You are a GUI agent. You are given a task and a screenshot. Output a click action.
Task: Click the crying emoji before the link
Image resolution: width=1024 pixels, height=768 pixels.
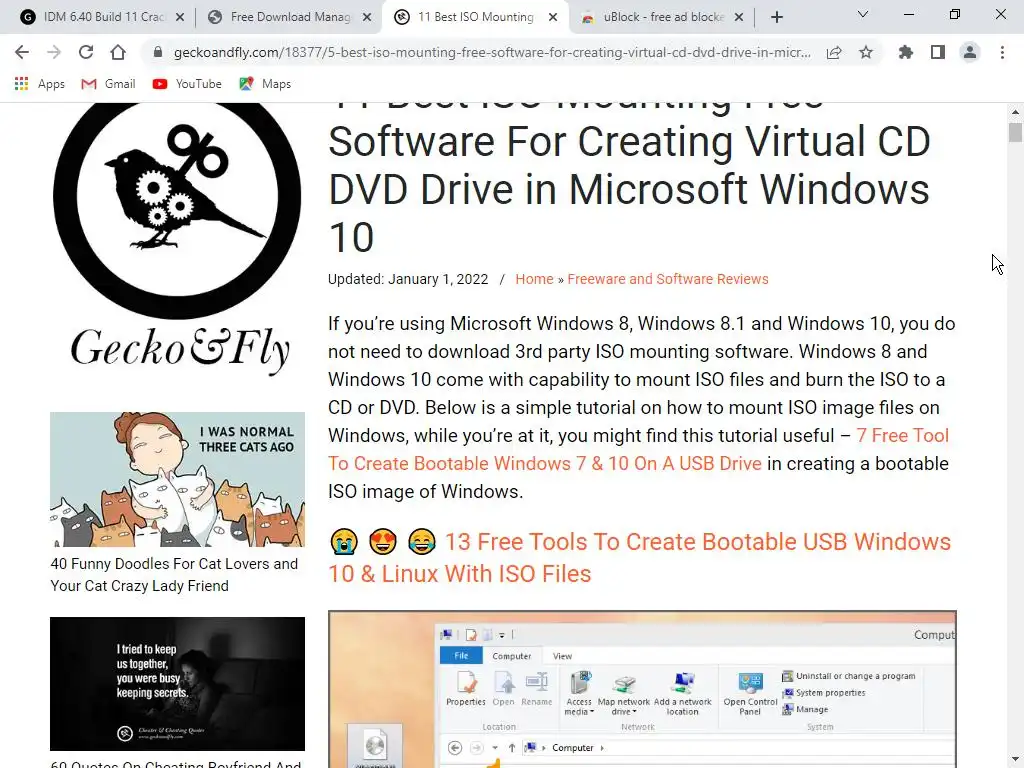point(344,542)
